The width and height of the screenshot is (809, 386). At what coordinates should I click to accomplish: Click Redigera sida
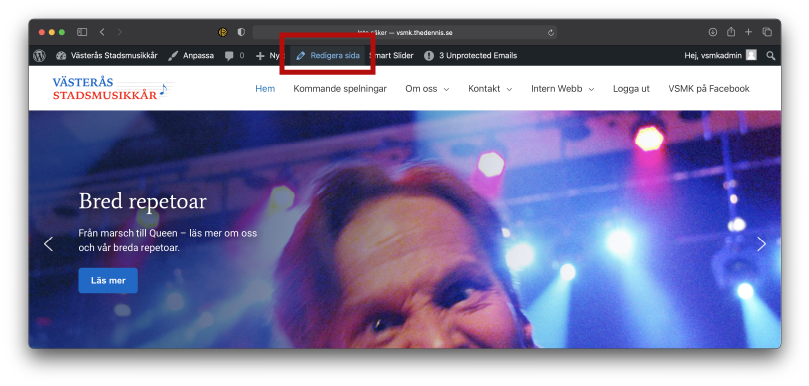[x=328, y=56]
